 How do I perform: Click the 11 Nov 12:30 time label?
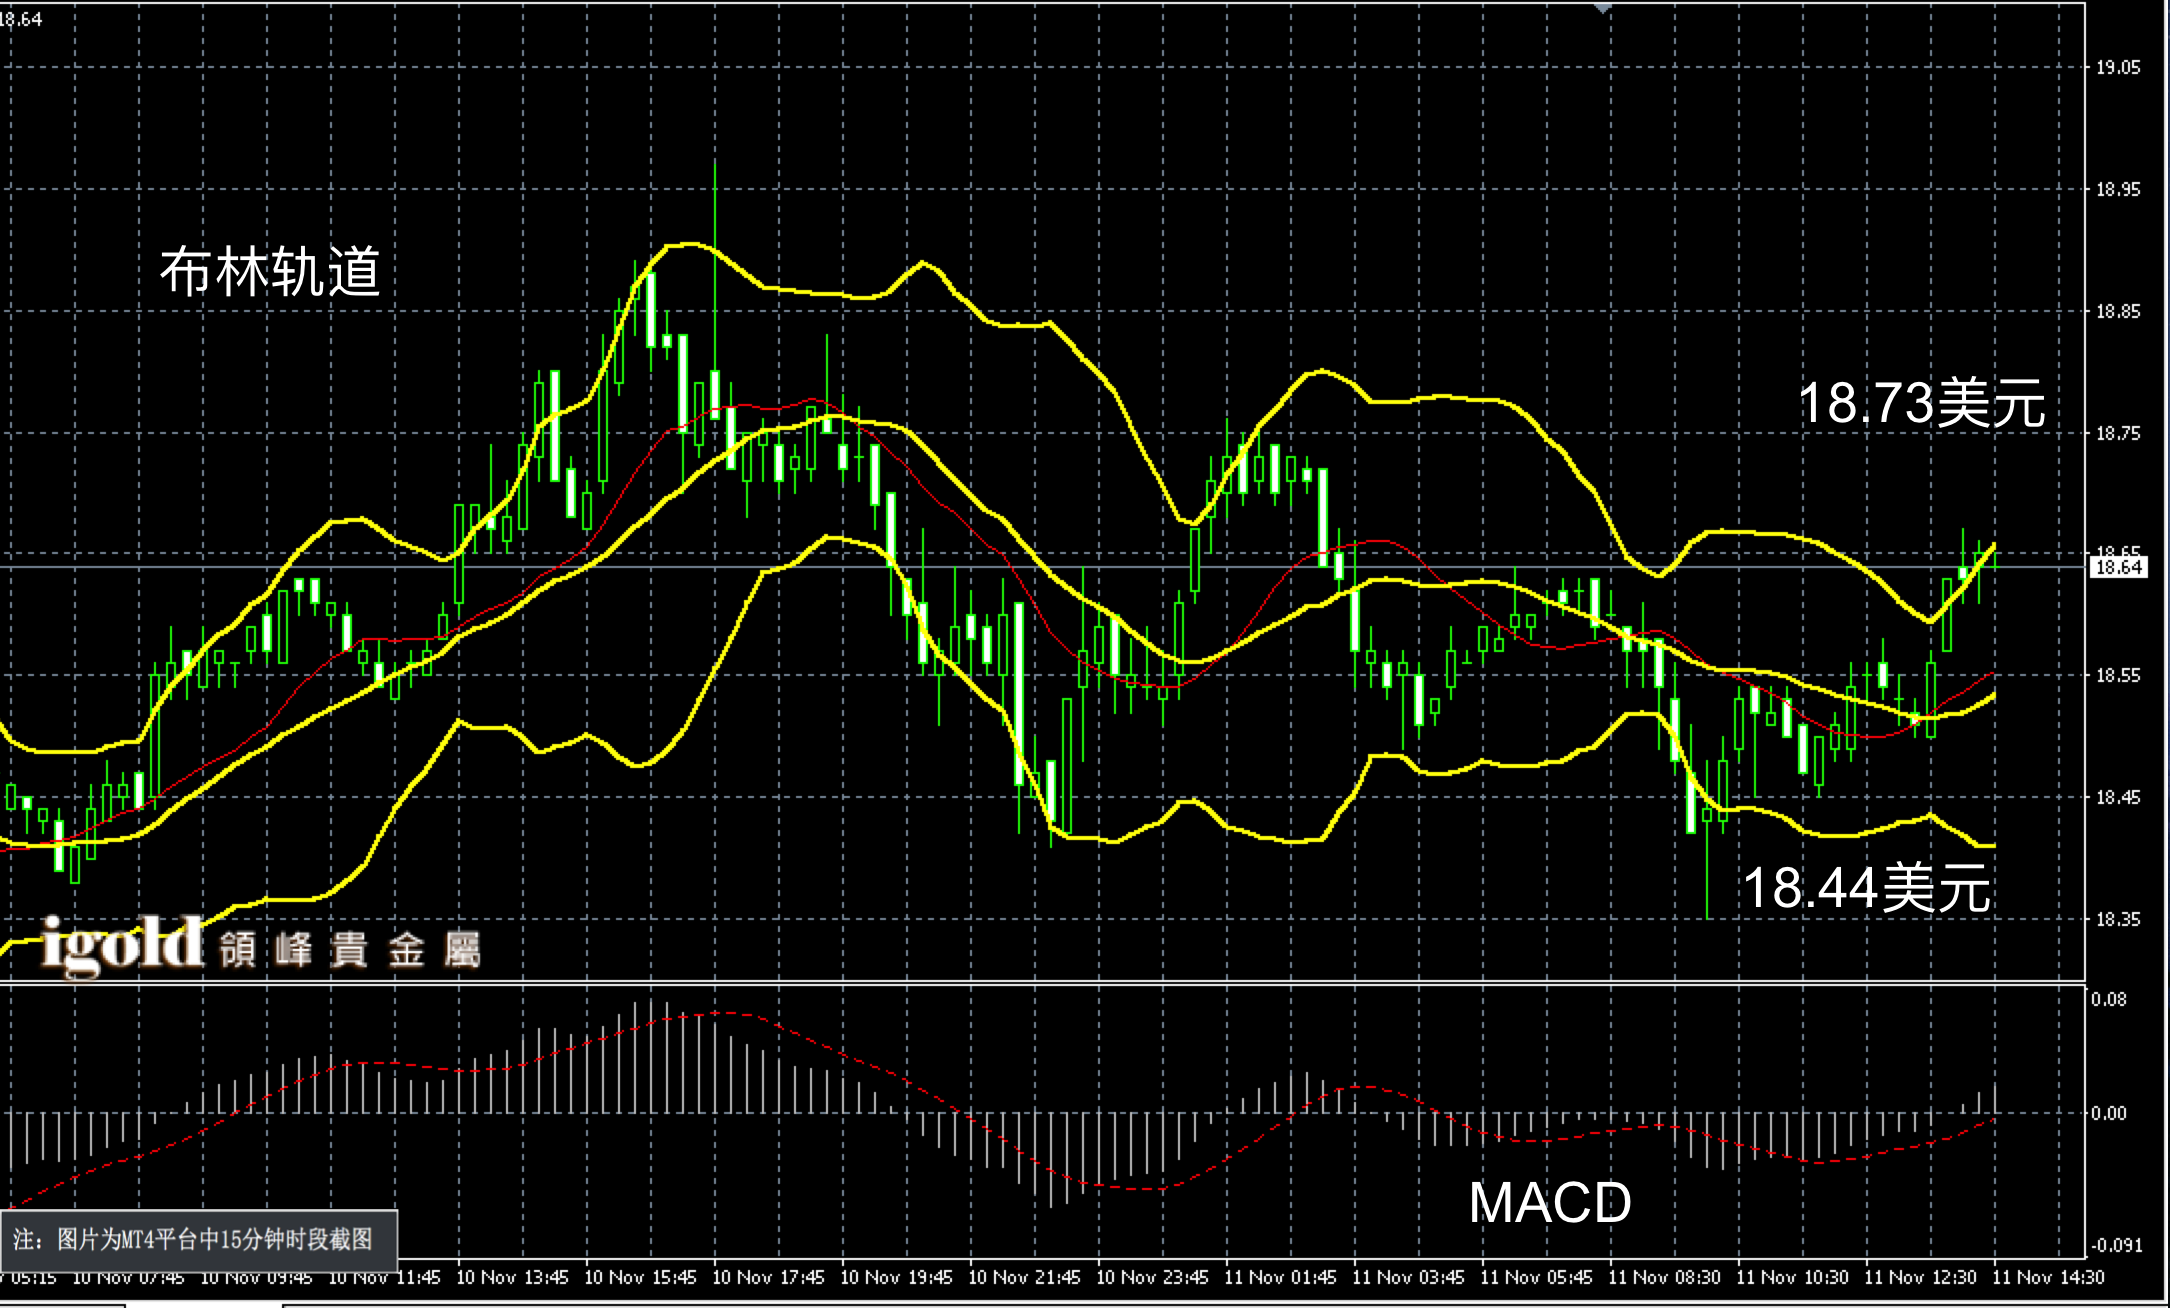point(1920,1278)
